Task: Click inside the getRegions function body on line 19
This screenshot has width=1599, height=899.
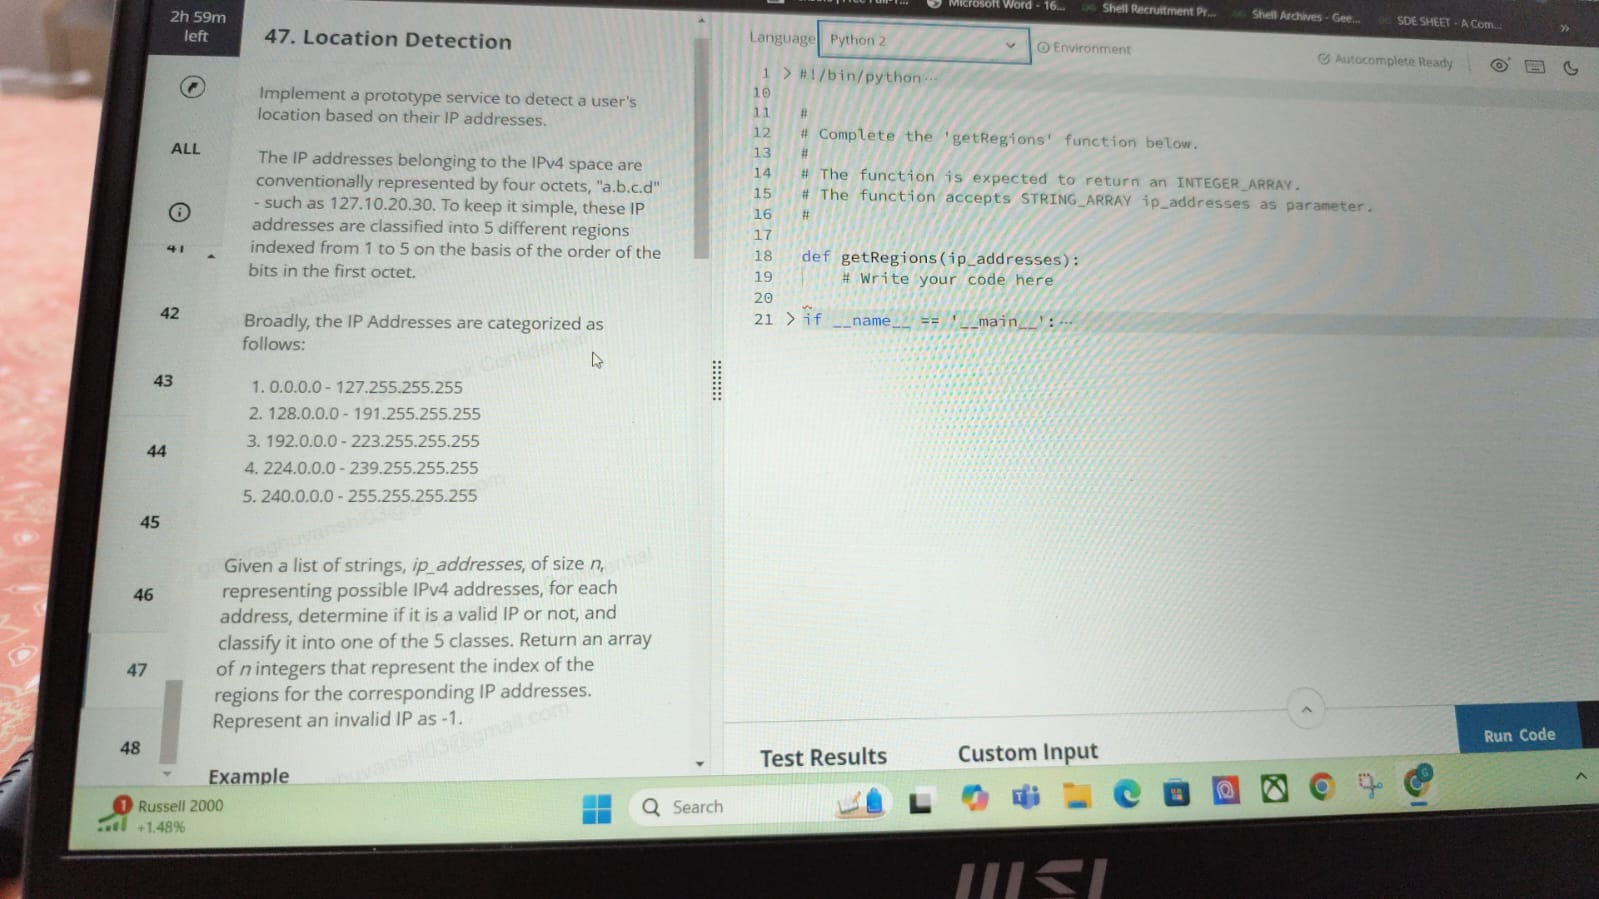Action: pyautogui.click(x=946, y=279)
